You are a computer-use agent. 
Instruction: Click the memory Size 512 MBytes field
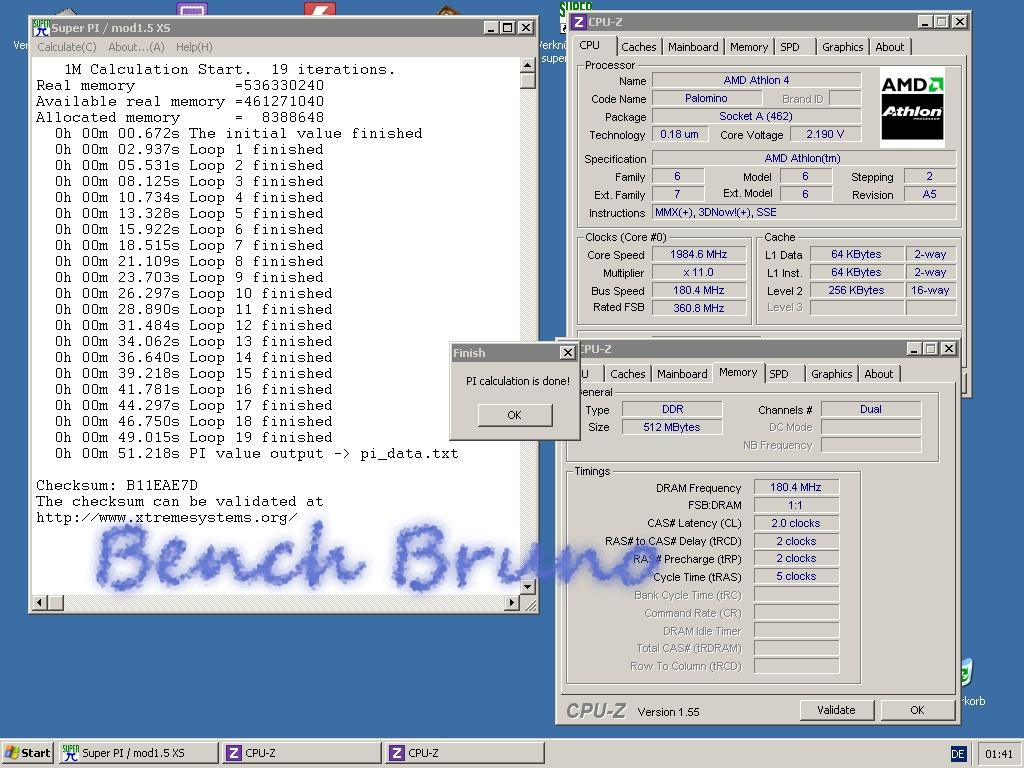pos(672,427)
